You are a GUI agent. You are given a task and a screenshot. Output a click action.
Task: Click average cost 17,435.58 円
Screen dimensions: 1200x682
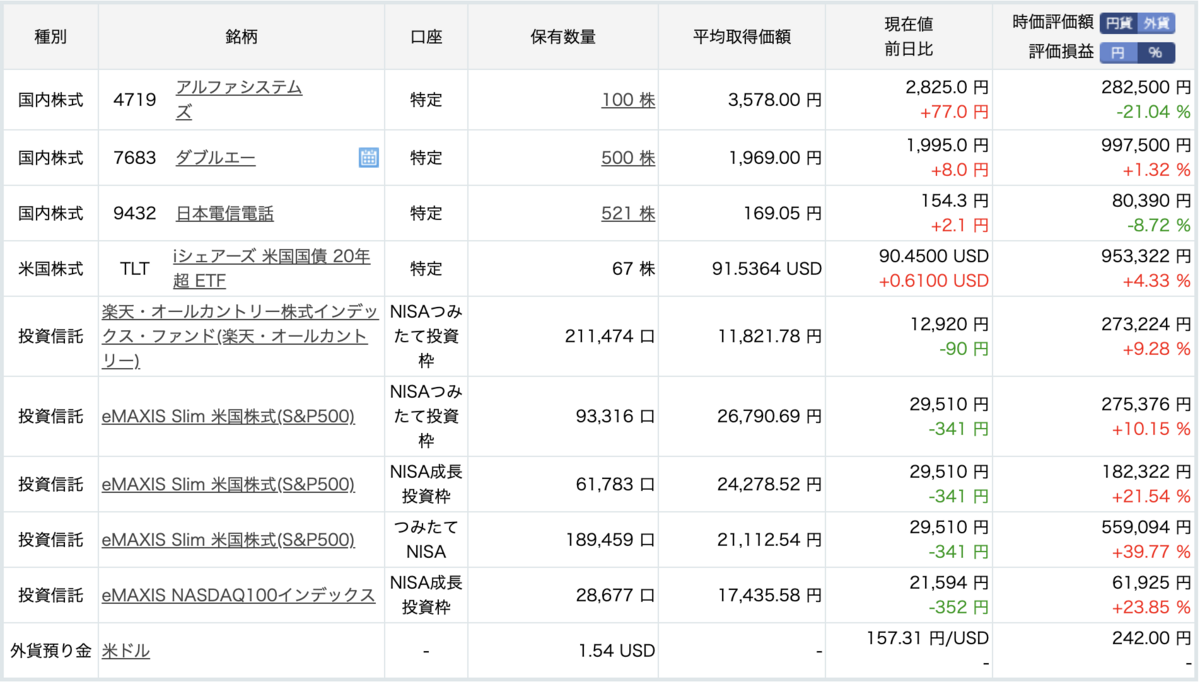[x=770, y=595]
